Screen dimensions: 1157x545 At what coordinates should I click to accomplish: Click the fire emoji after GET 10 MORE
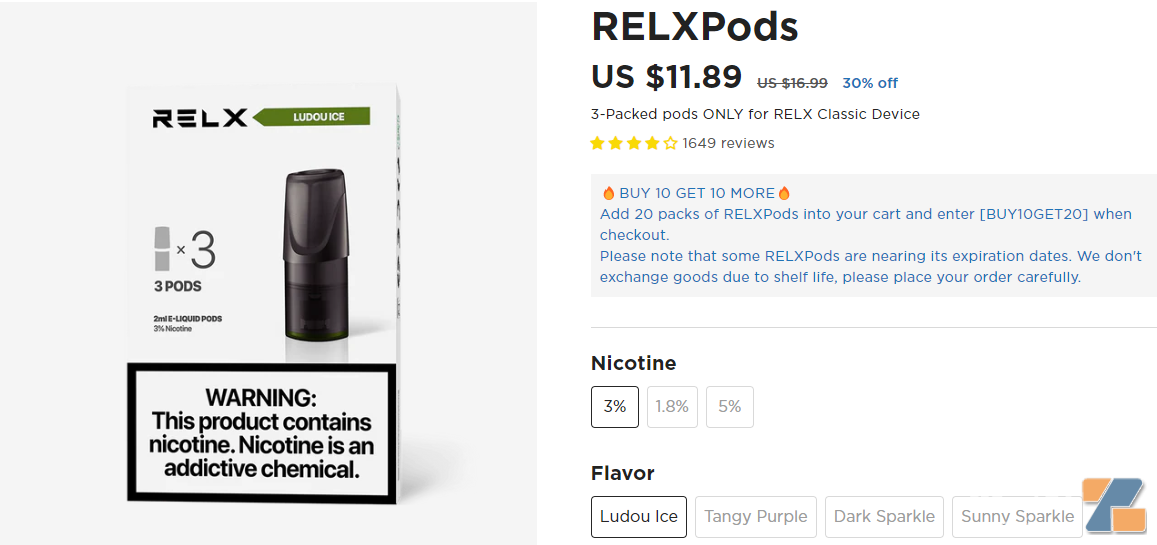785,193
